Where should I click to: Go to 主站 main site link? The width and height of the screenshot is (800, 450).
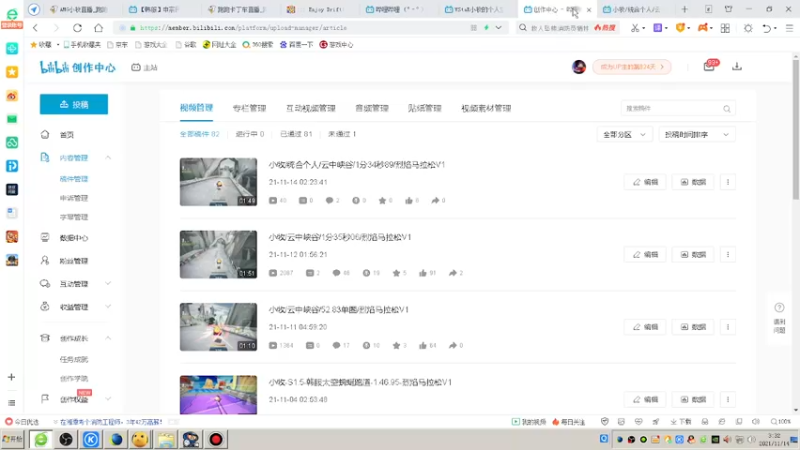pos(144,67)
